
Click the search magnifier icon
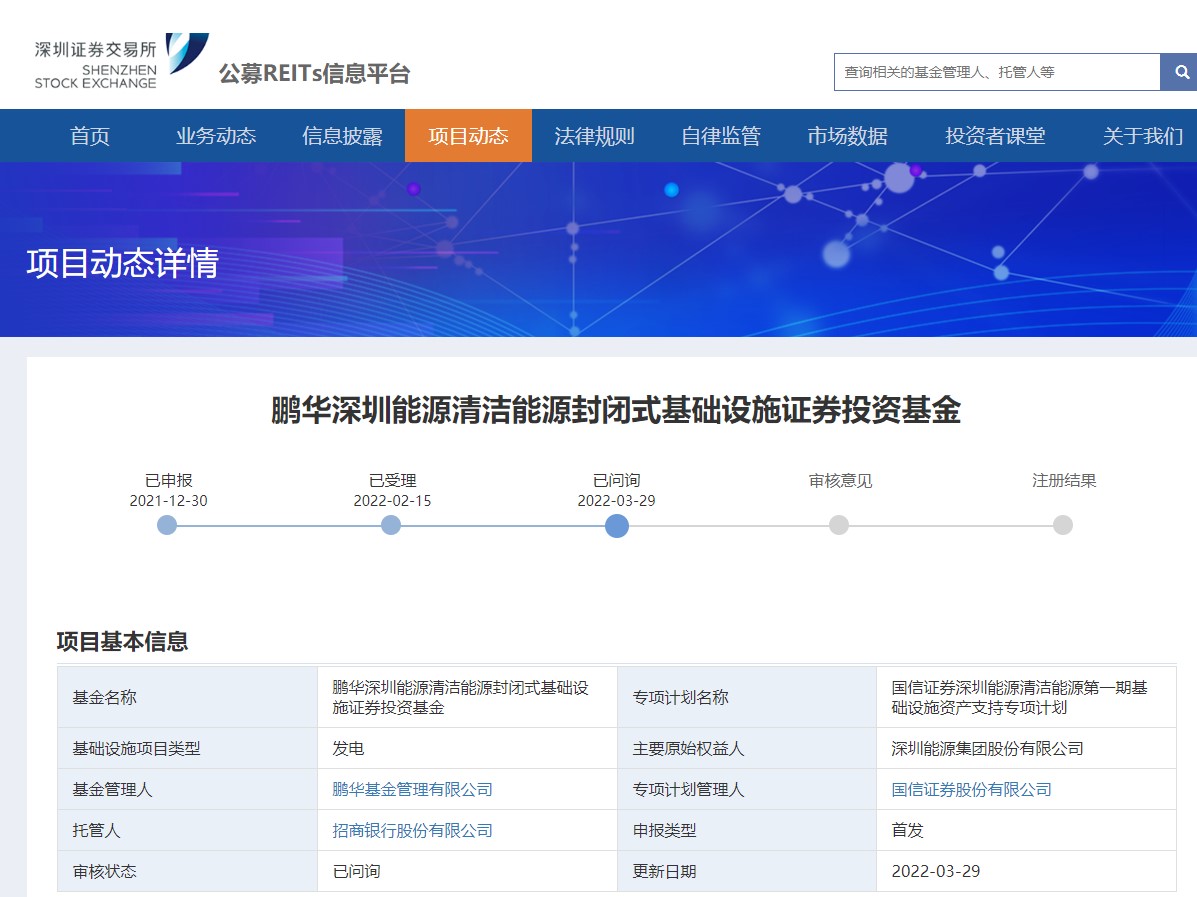(x=1181, y=72)
